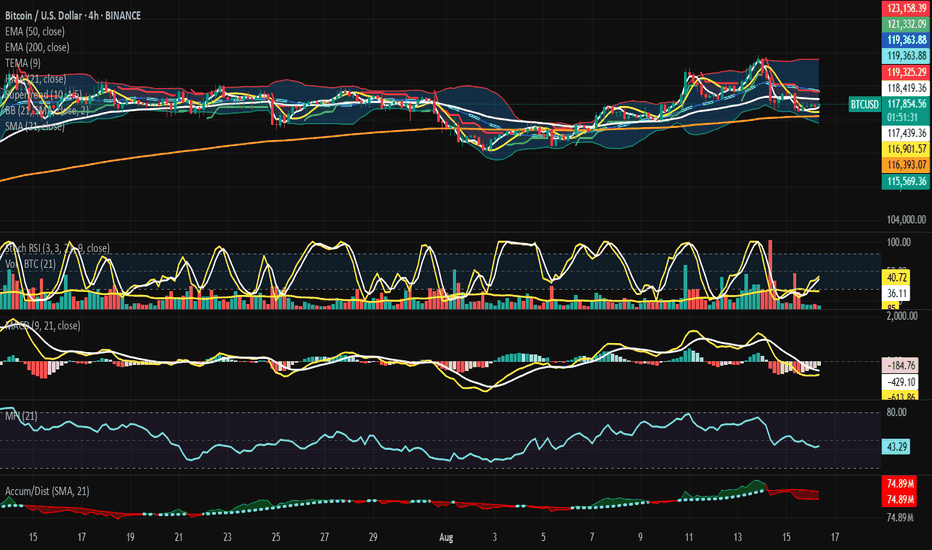
Task: Select the SMA (21, close) indicator label
Action: (x=34, y=126)
